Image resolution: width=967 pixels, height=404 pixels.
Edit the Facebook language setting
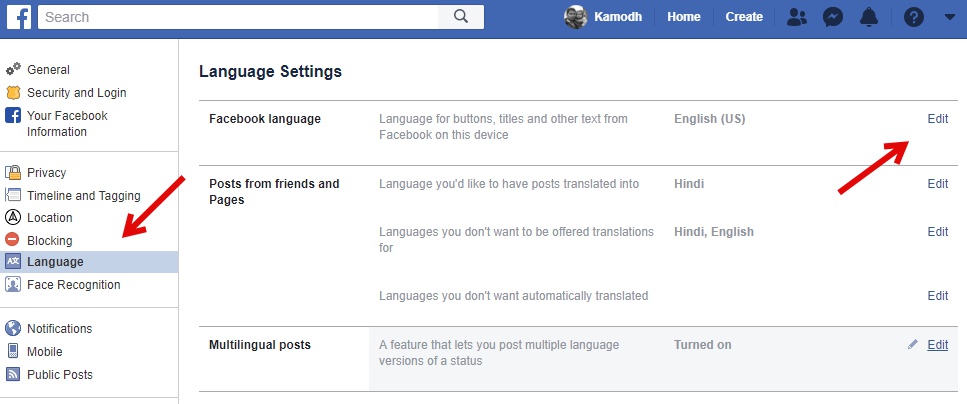point(937,118)
